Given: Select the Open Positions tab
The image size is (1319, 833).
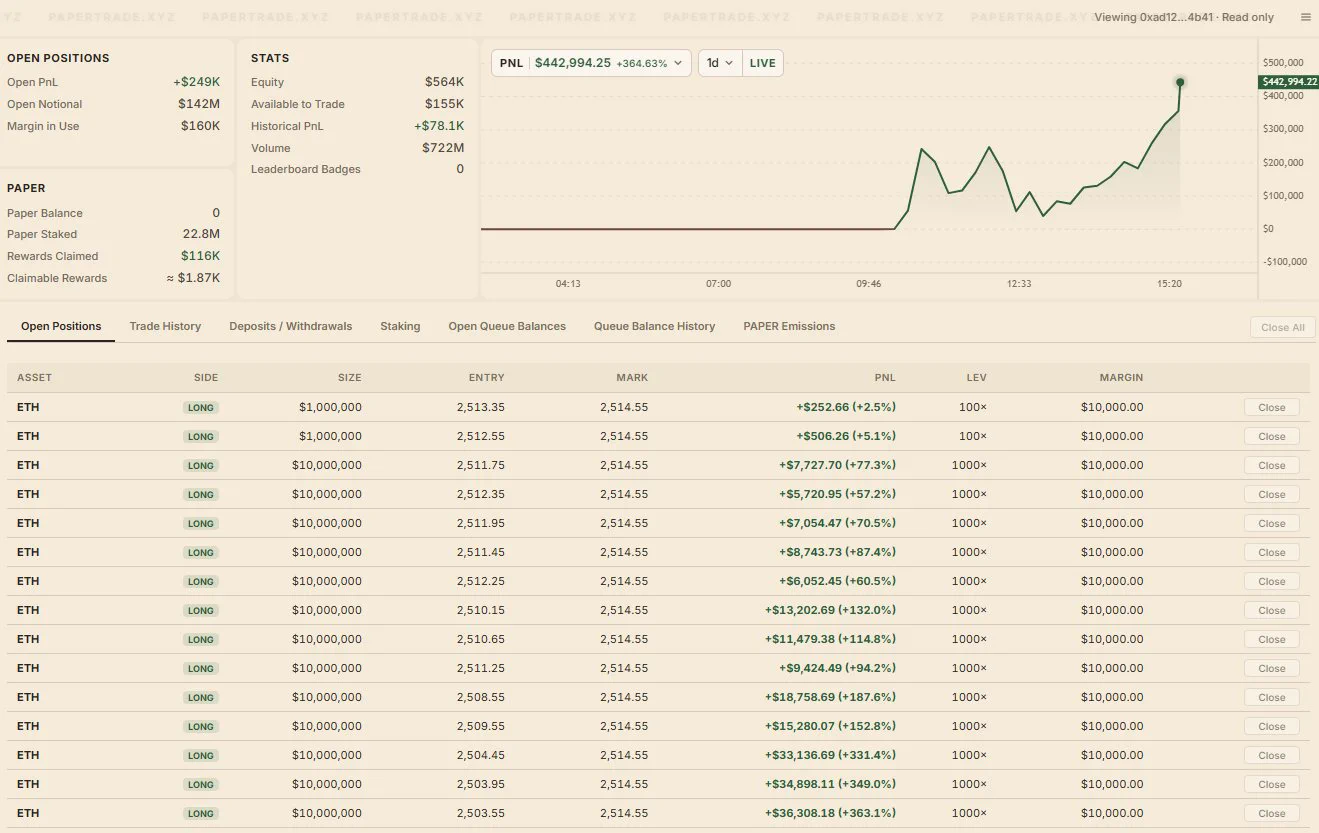Looking at the screenshot, I should [x=61, y=326].
